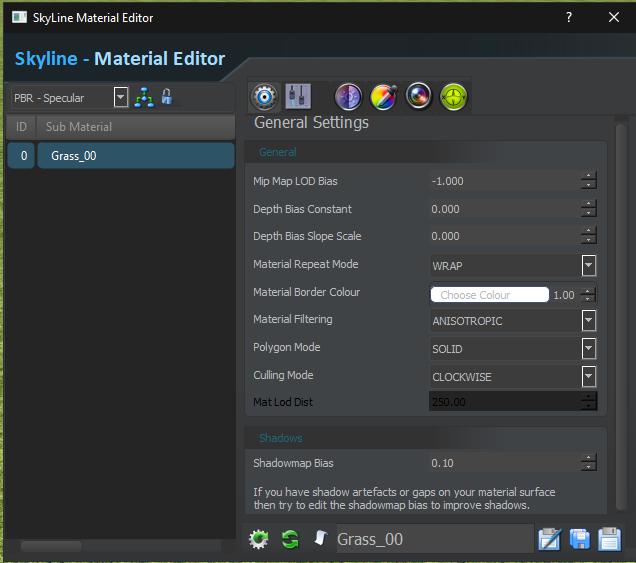The height and width of the screenshot is (563, 636).
Task: Click the Depth Bias Constant spinner arrows
Action: (588, 208)
